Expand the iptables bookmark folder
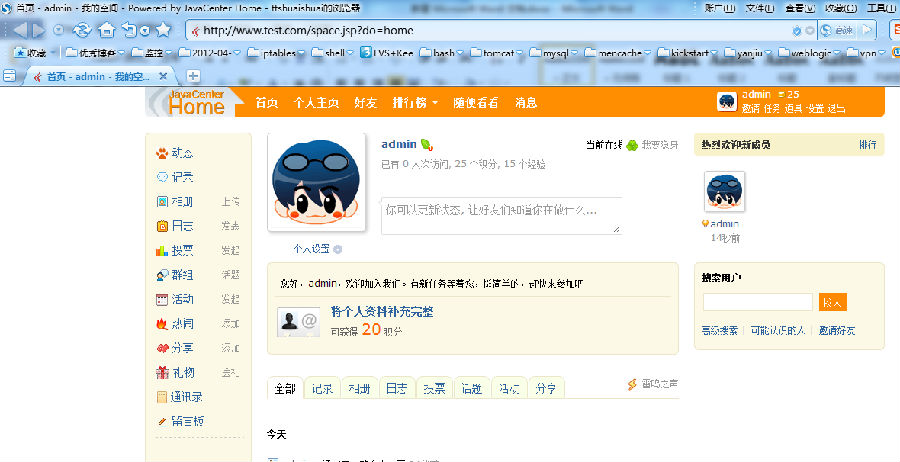The height and width of the screenshot is (462, 900). pos(300,53)
